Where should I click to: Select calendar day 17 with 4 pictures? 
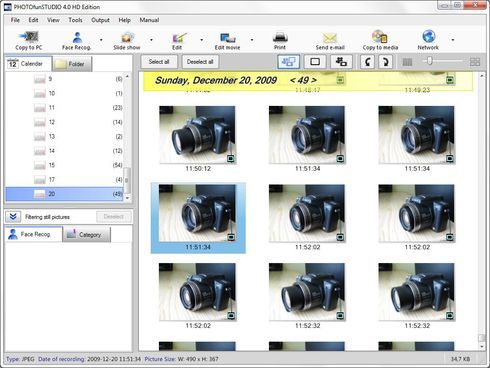[64, 179]
